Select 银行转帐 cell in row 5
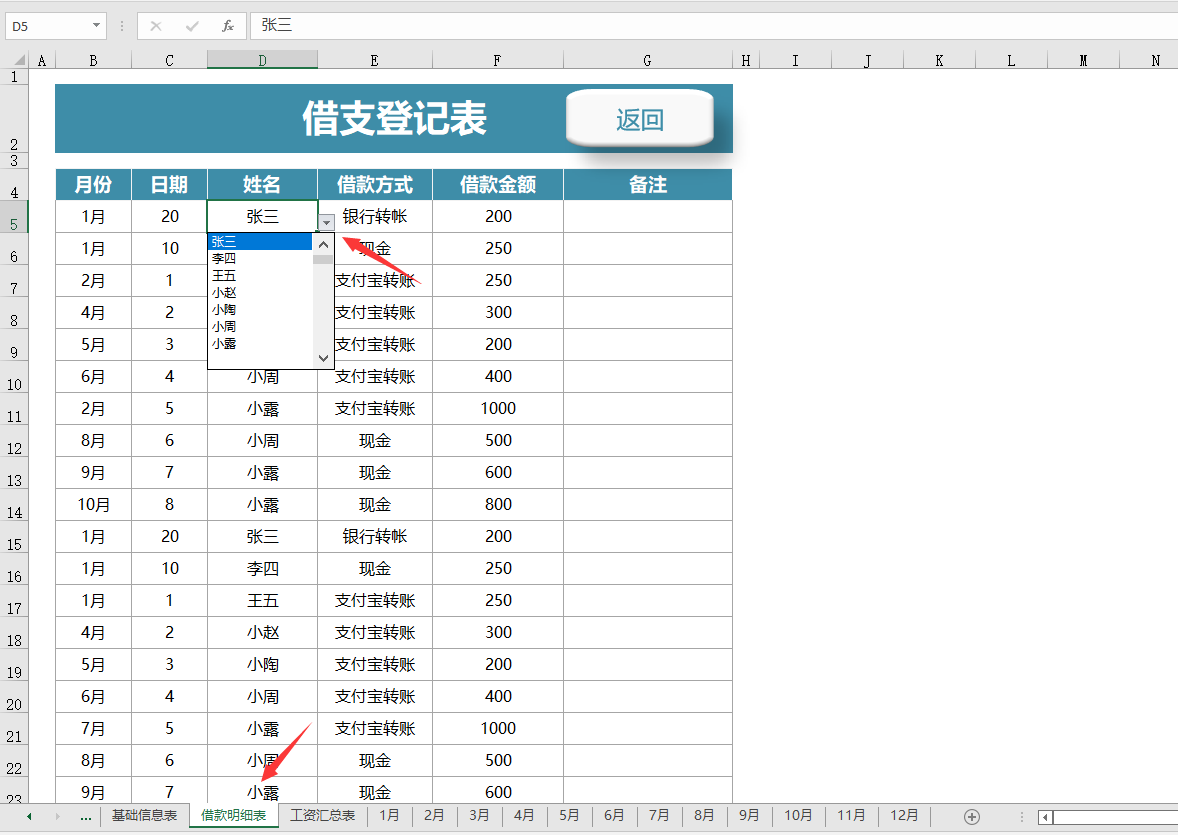This screenshot has width=1178, height=835. click(x=375, y=216)
